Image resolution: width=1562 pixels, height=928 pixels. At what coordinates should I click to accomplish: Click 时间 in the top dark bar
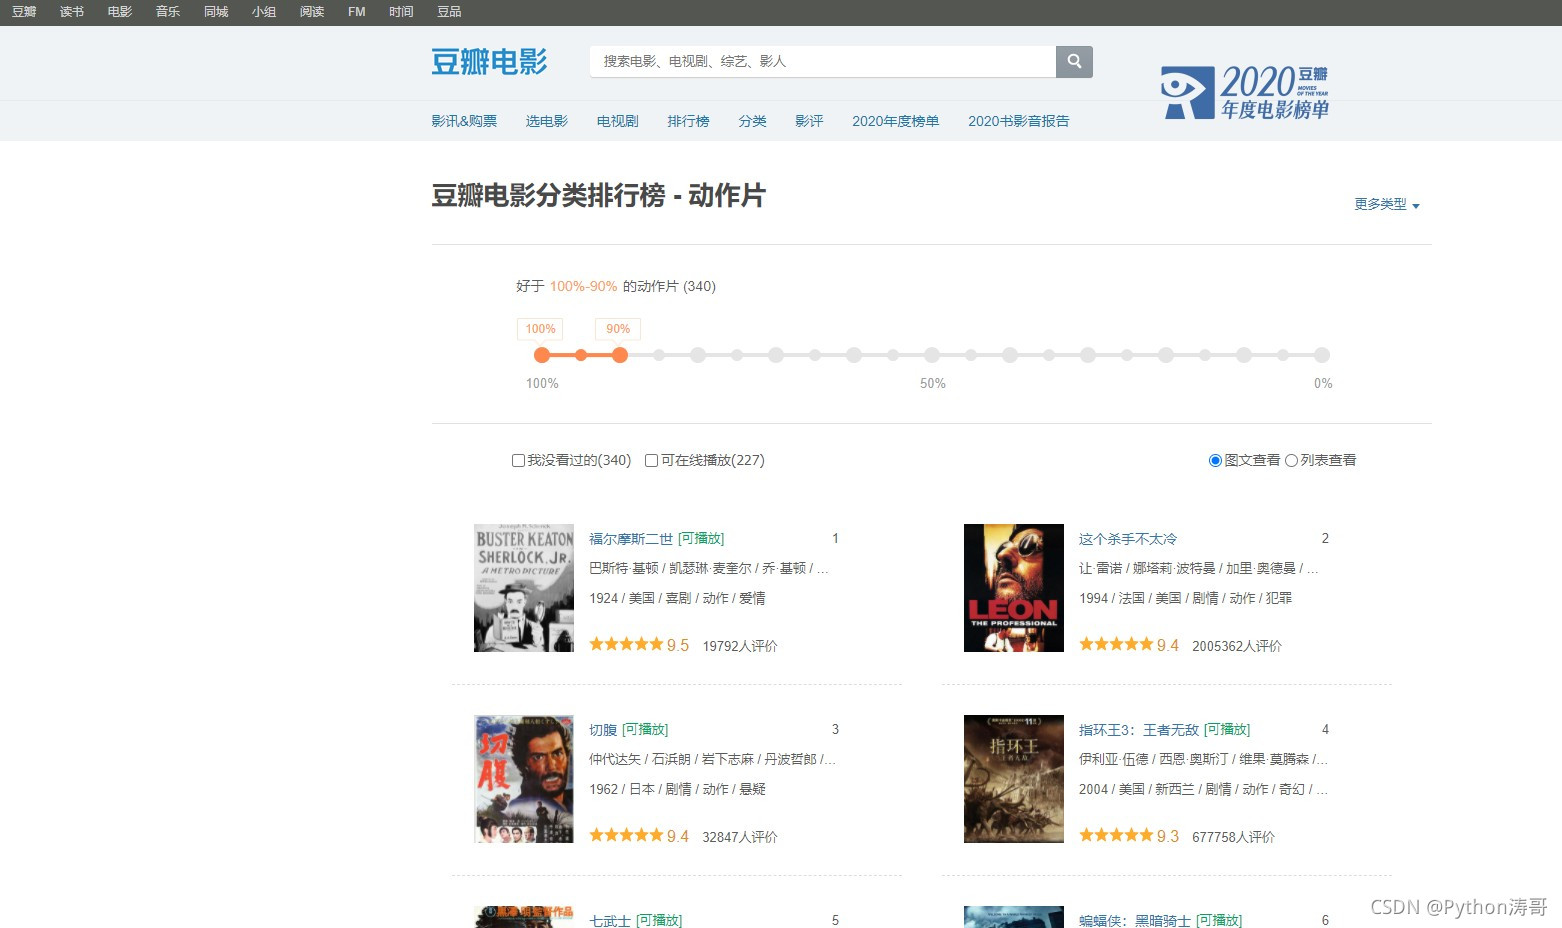401,12
